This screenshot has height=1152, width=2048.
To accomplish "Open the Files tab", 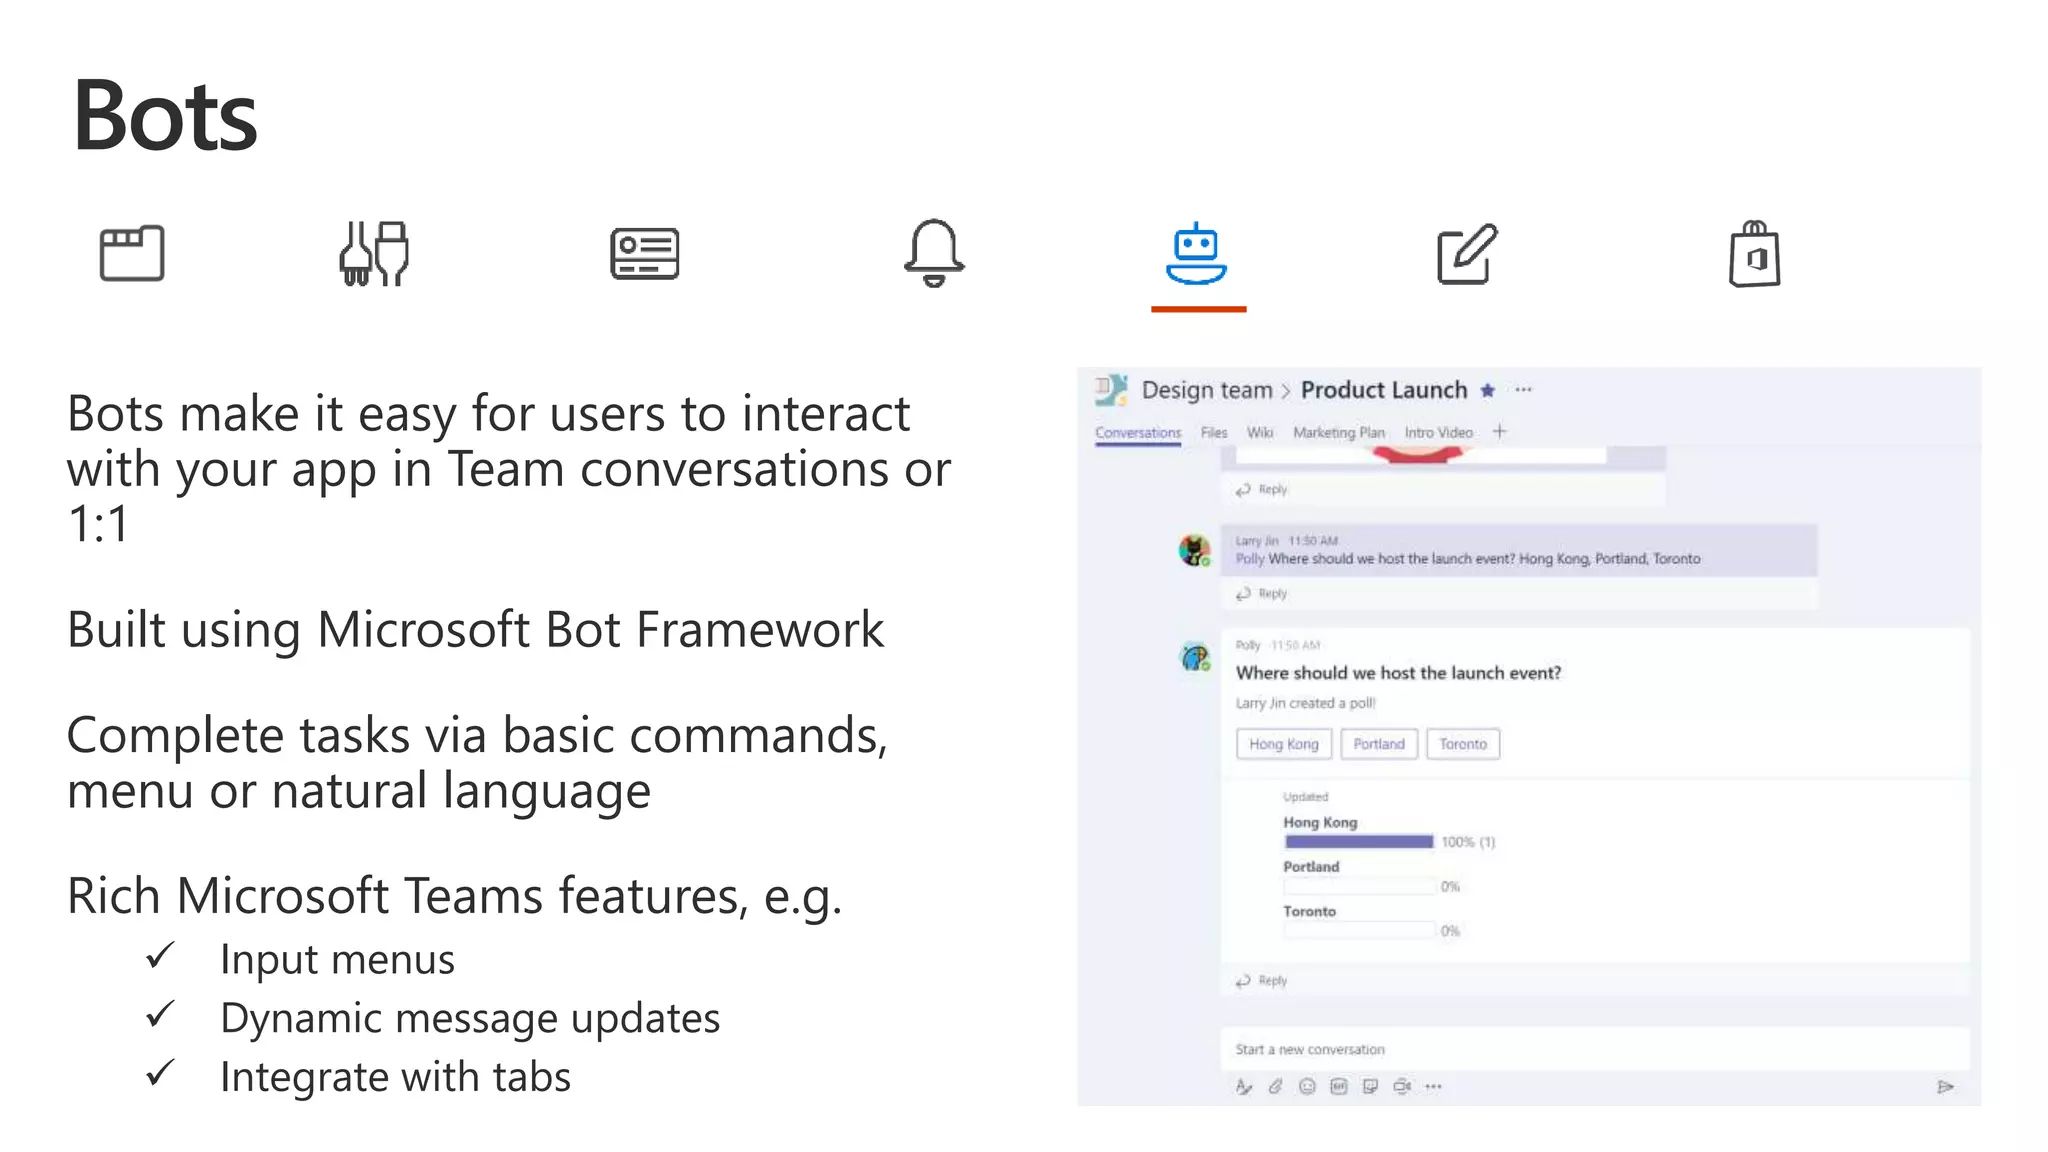I will point(1214,433).
